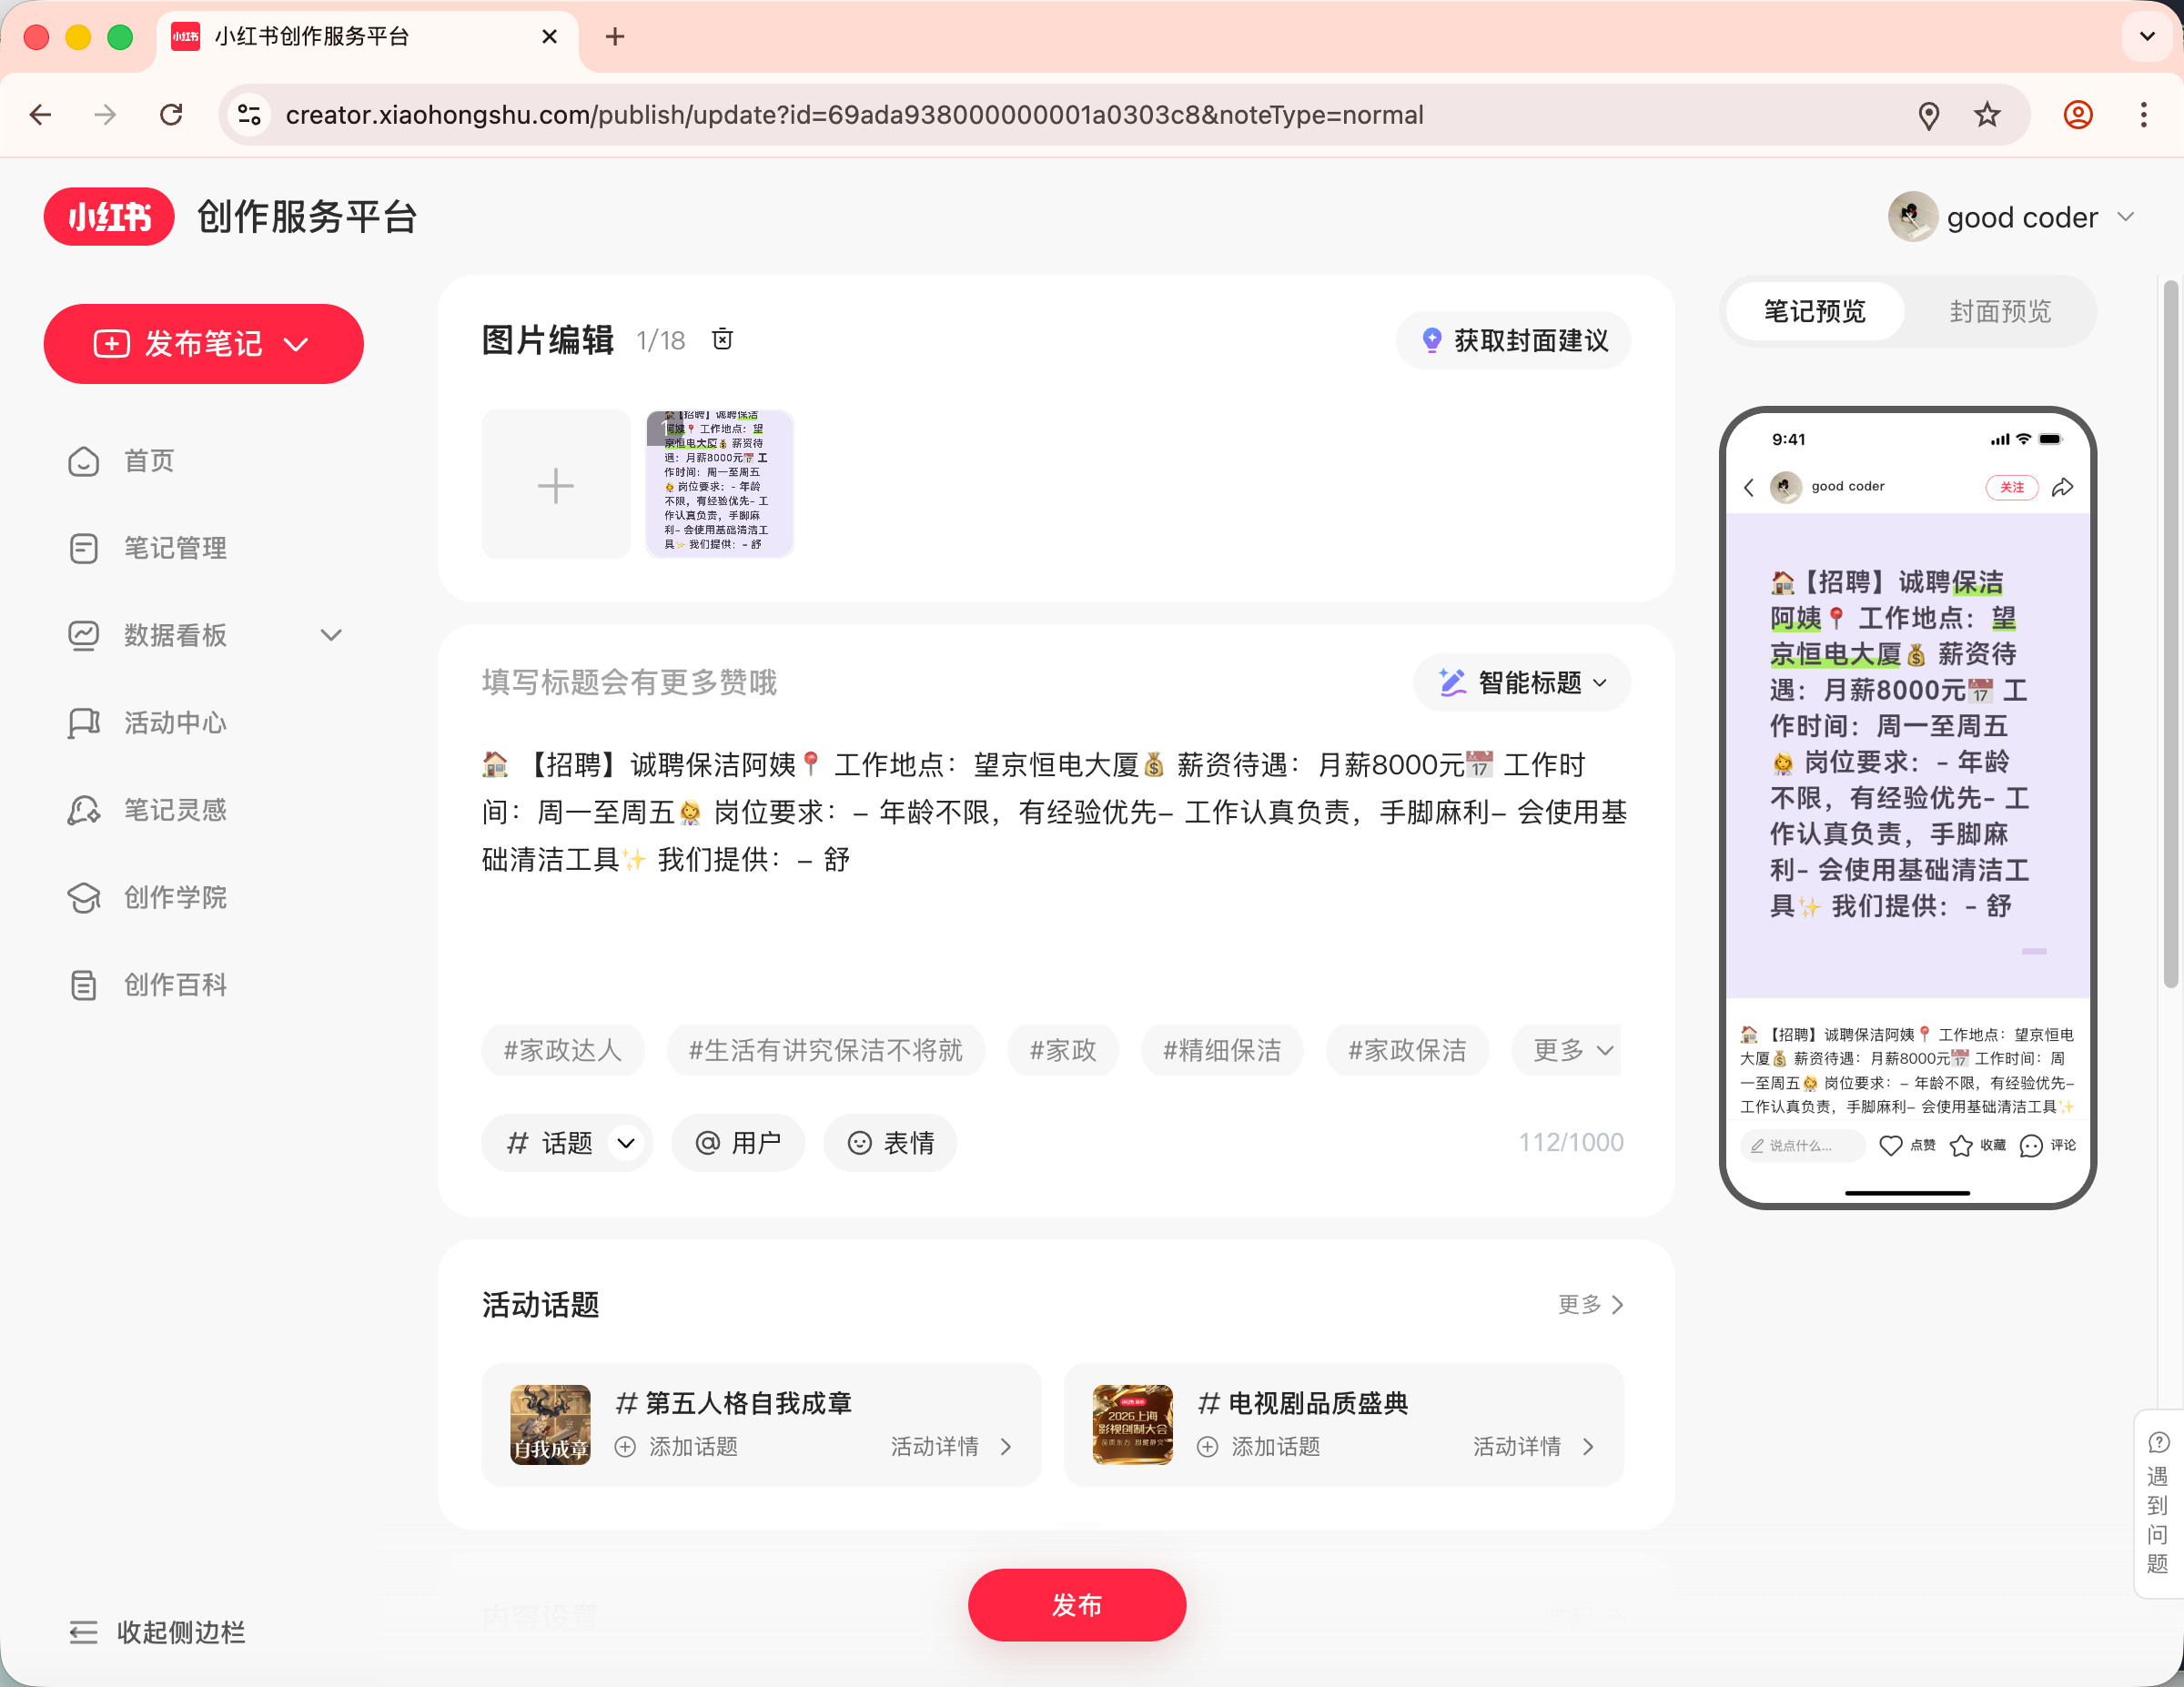
Task: Switch to the 封面预览 tab
Action: tap(1999, 312)
